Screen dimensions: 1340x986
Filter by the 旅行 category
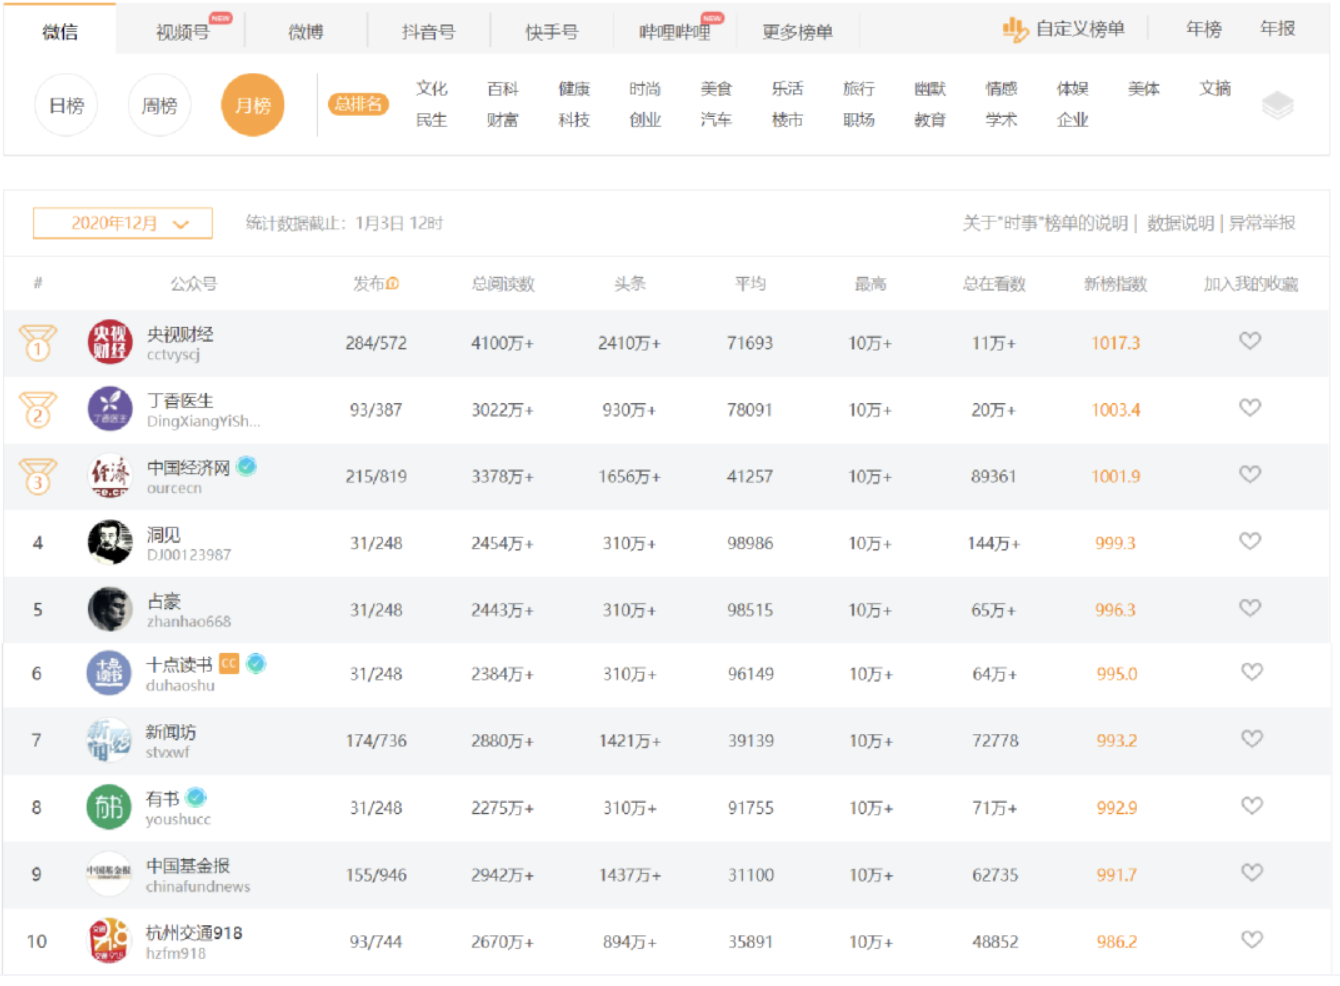click(859, 89)
